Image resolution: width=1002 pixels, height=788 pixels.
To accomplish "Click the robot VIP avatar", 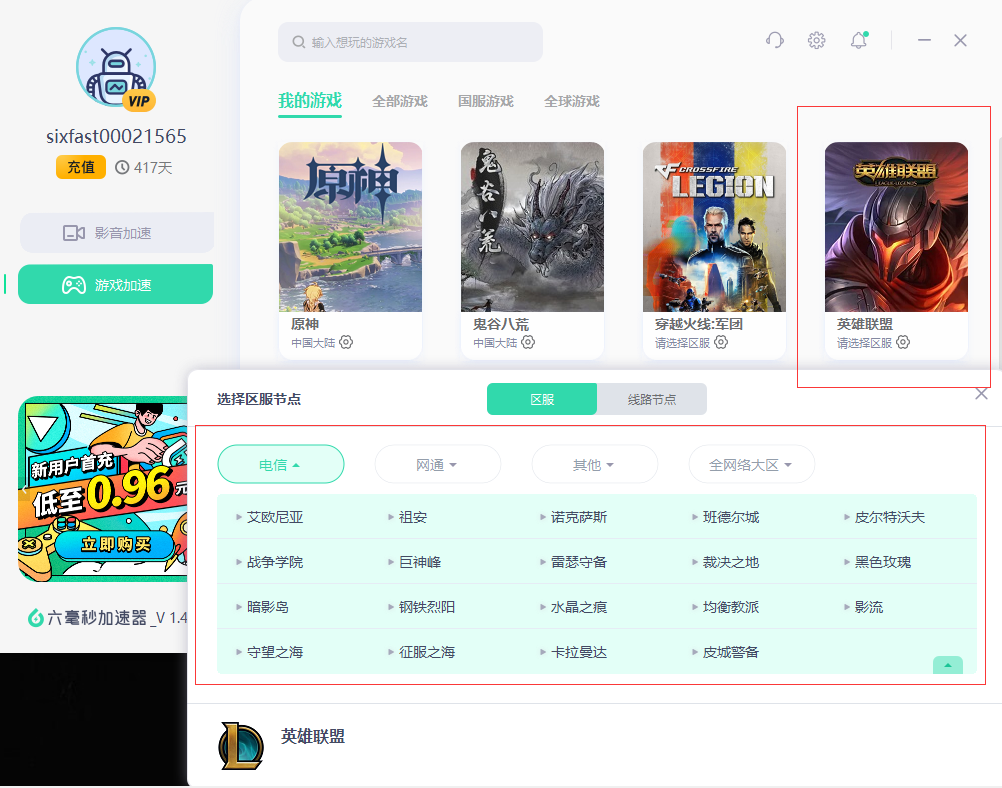I will [116, 68].
